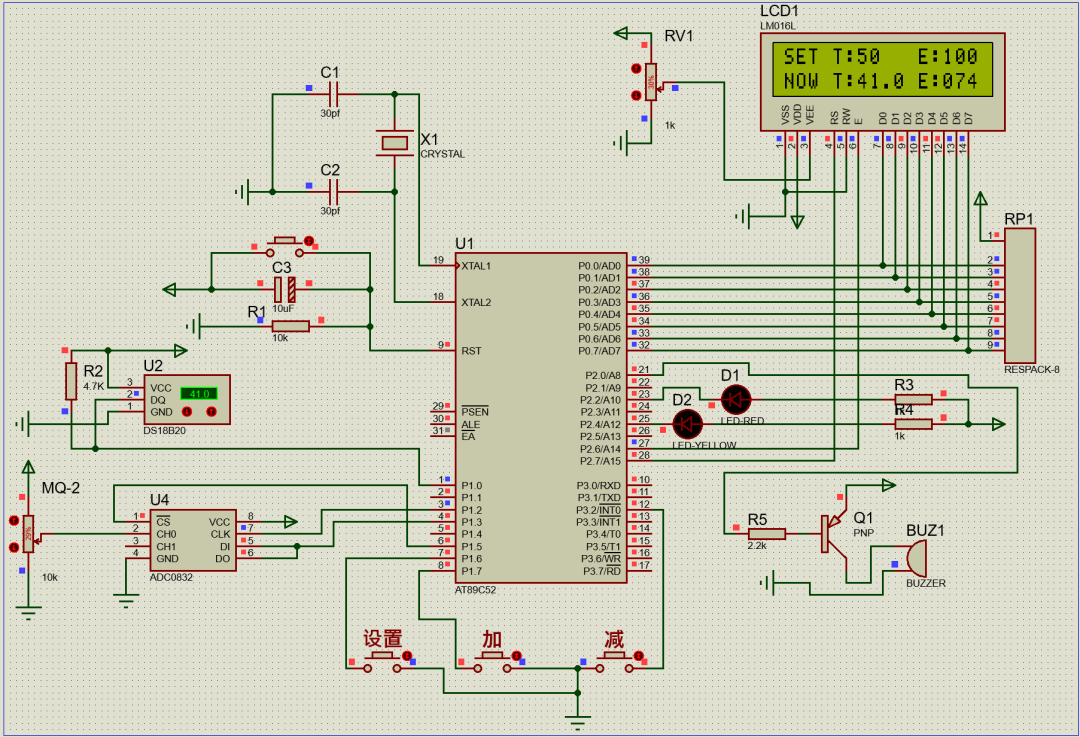Click the RST pin 9 label on U1
Screen dimensions: 1080x737
pos(471,351)
